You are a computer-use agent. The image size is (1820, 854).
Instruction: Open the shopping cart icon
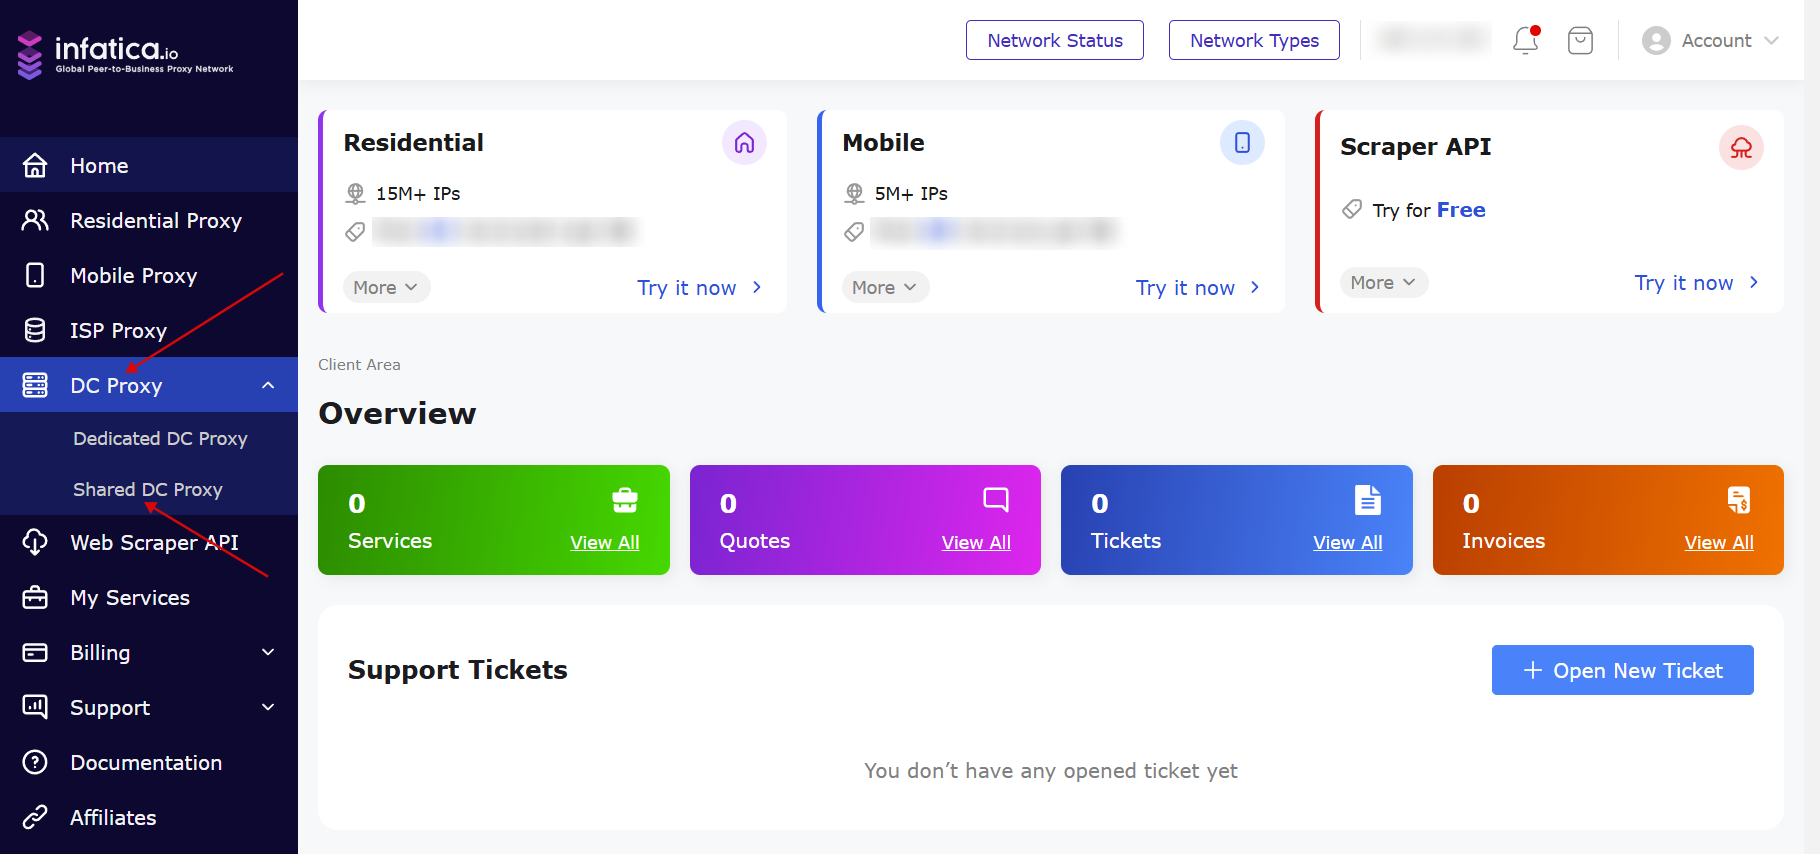(x=1580, y=40)
